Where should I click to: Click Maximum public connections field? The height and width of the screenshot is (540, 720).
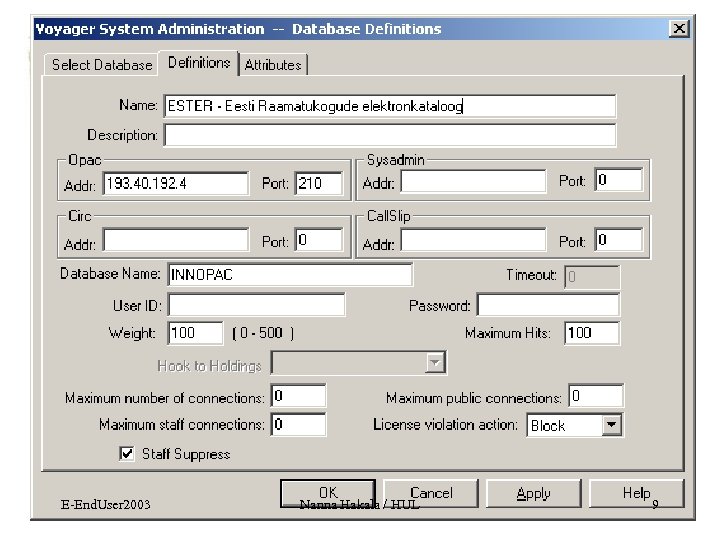point(596,396)
